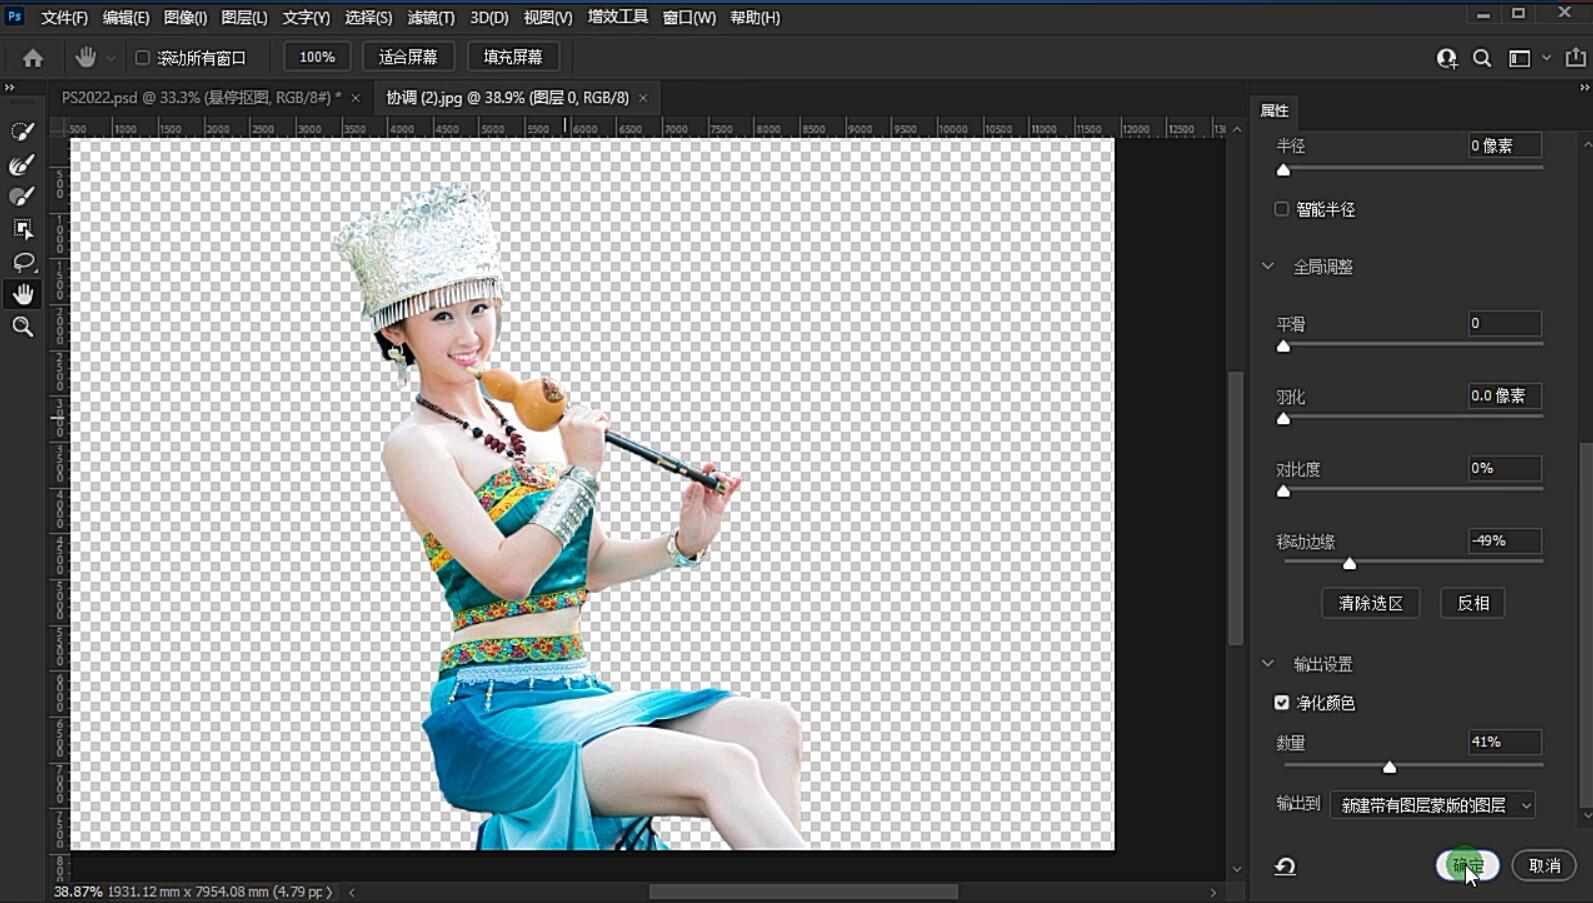Select the Object Selection tool

tap(22, 229)
